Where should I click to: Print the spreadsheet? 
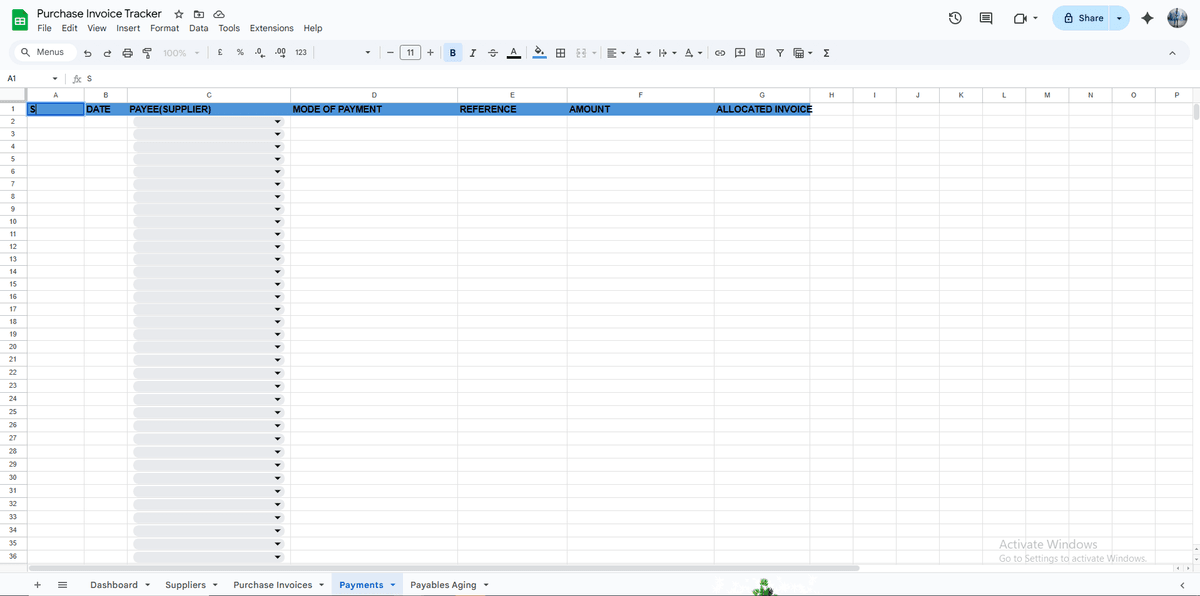pos(127,53)
